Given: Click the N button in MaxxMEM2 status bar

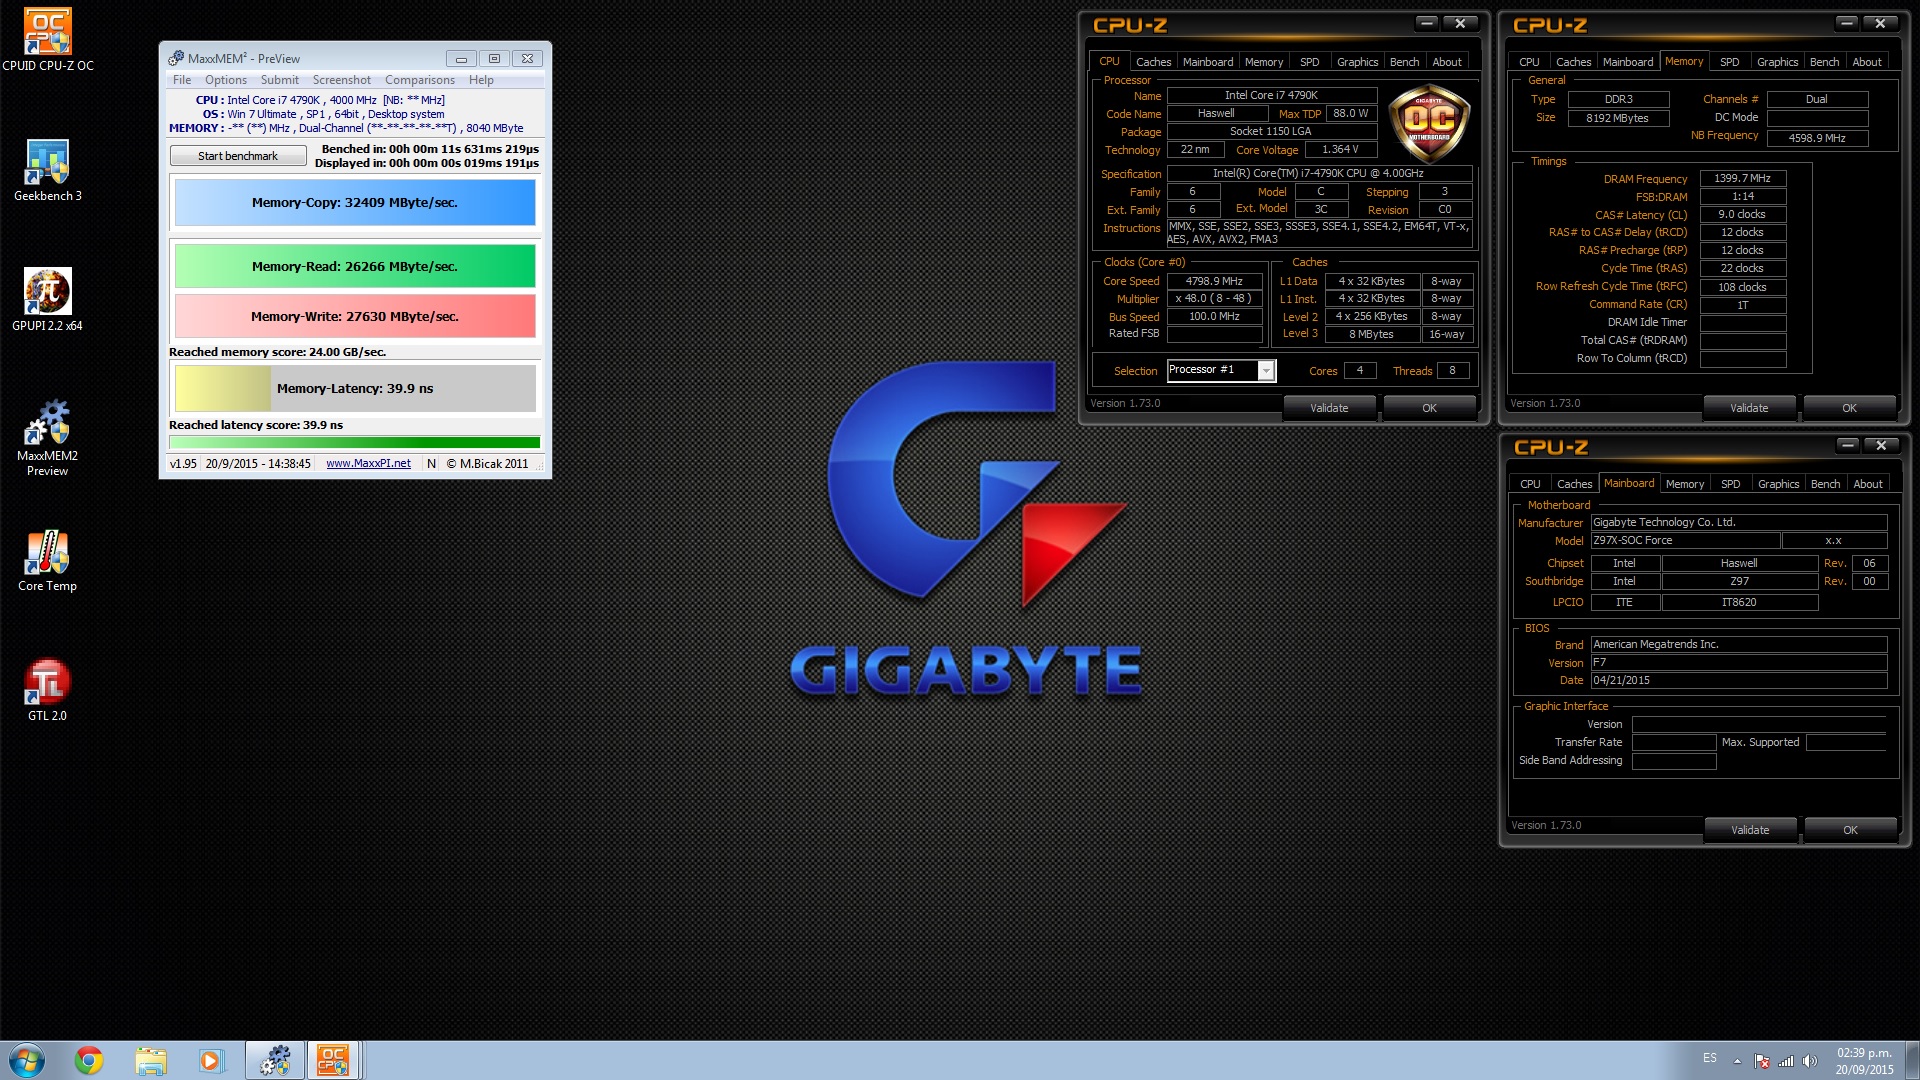Looking at the screenshot, I should [431, 464].
